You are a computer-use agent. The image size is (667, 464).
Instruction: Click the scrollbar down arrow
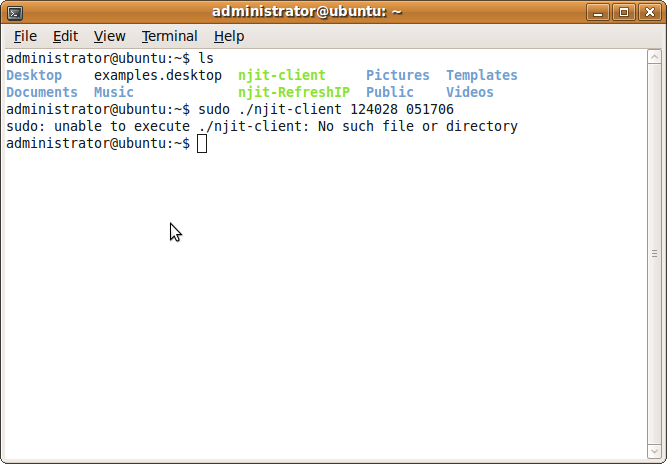654,451
